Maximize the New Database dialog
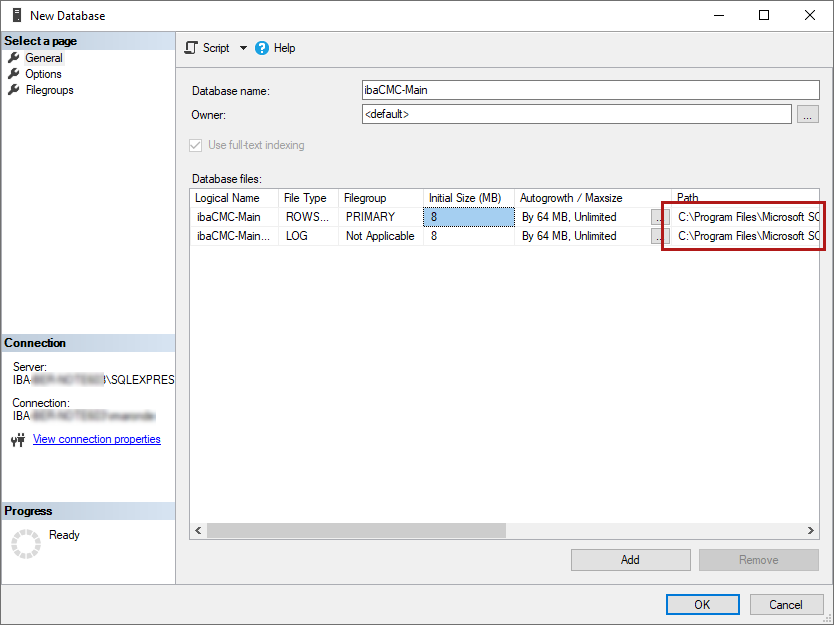The image size is (834, 625). pyautogui.click(x=764, y=15)
